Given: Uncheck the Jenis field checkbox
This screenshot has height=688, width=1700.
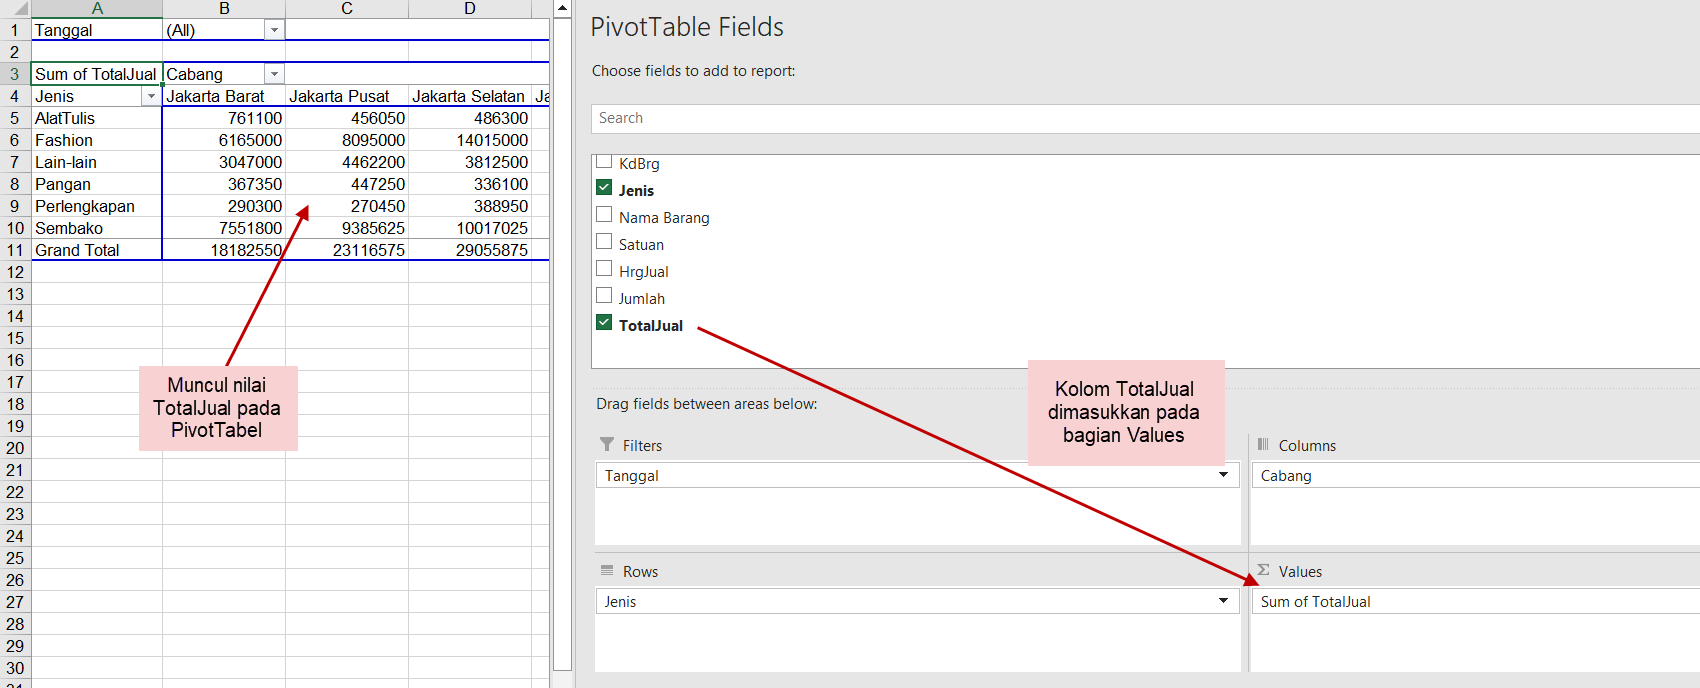Looking at the screenshot, I should click(x=604, y=188).
